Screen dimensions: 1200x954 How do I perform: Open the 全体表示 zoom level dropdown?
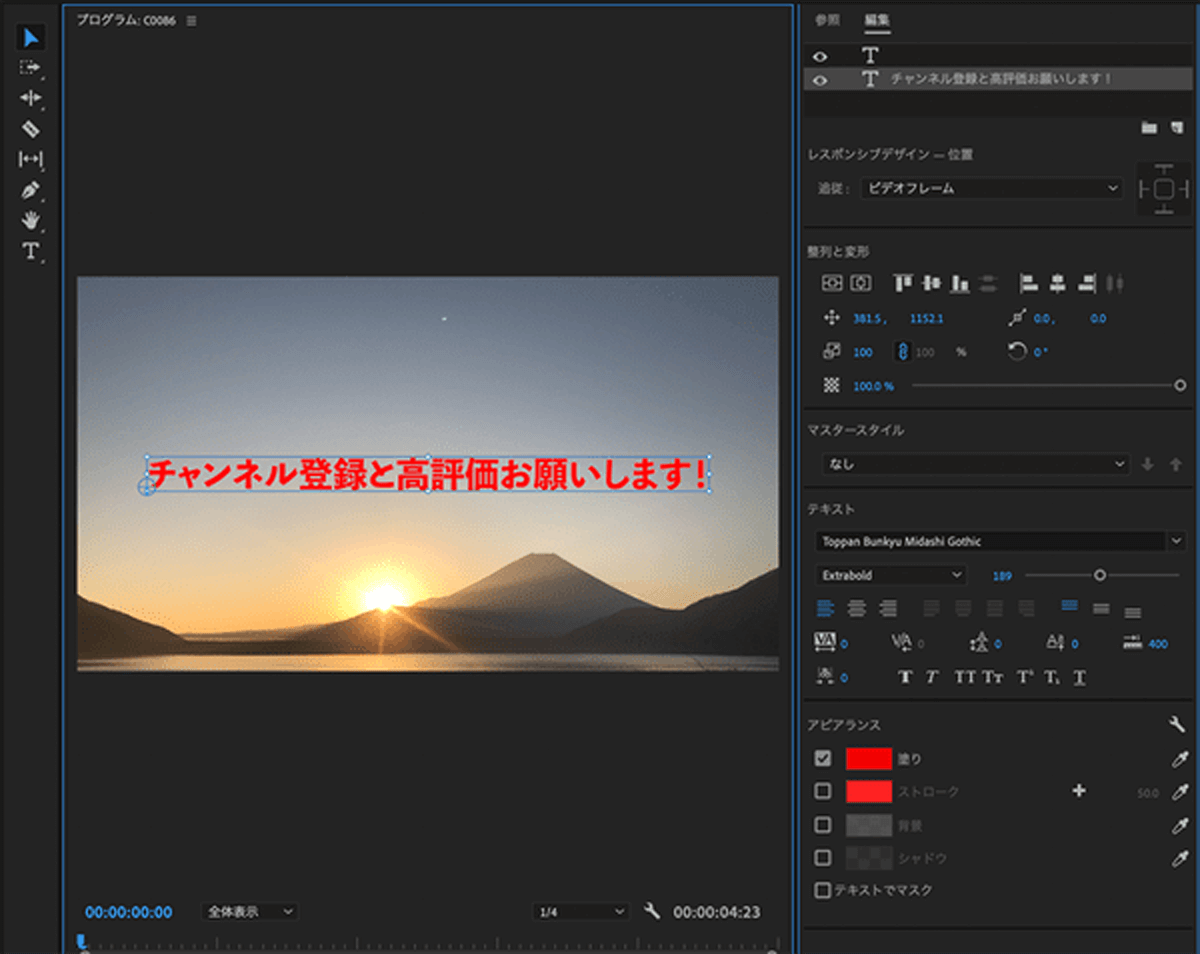coord(249,911)
